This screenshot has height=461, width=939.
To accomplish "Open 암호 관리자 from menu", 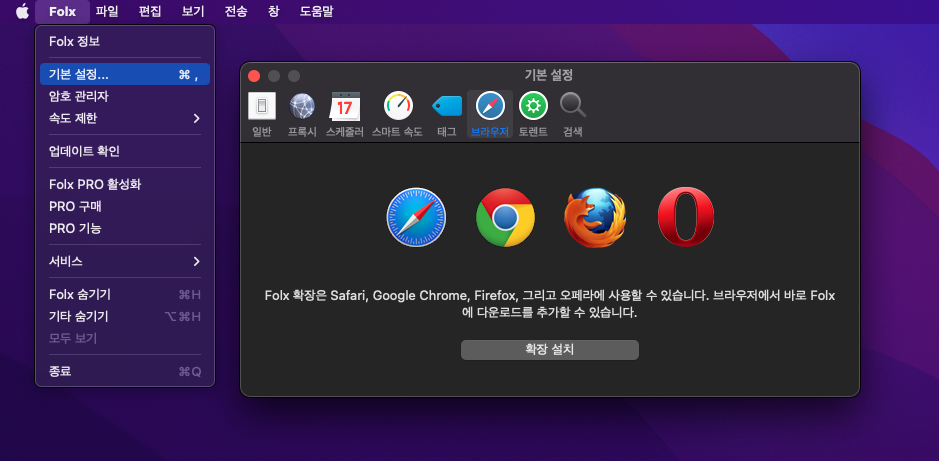I will (x=125, y=96).
